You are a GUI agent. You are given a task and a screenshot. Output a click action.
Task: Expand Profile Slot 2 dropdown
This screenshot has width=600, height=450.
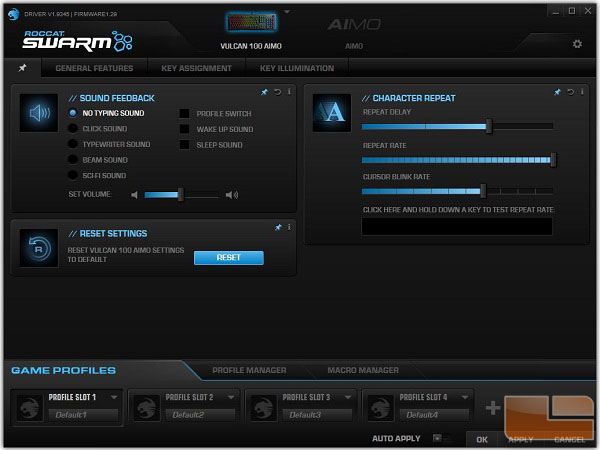tap(231, 397)
